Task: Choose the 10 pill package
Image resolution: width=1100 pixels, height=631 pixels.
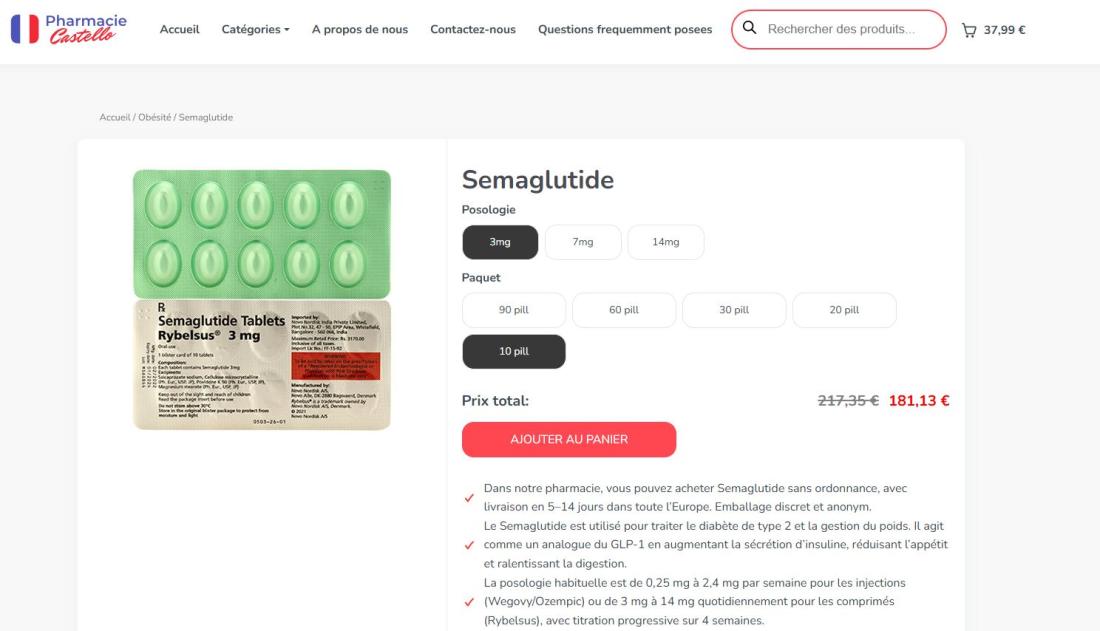Action: [514, 352]
